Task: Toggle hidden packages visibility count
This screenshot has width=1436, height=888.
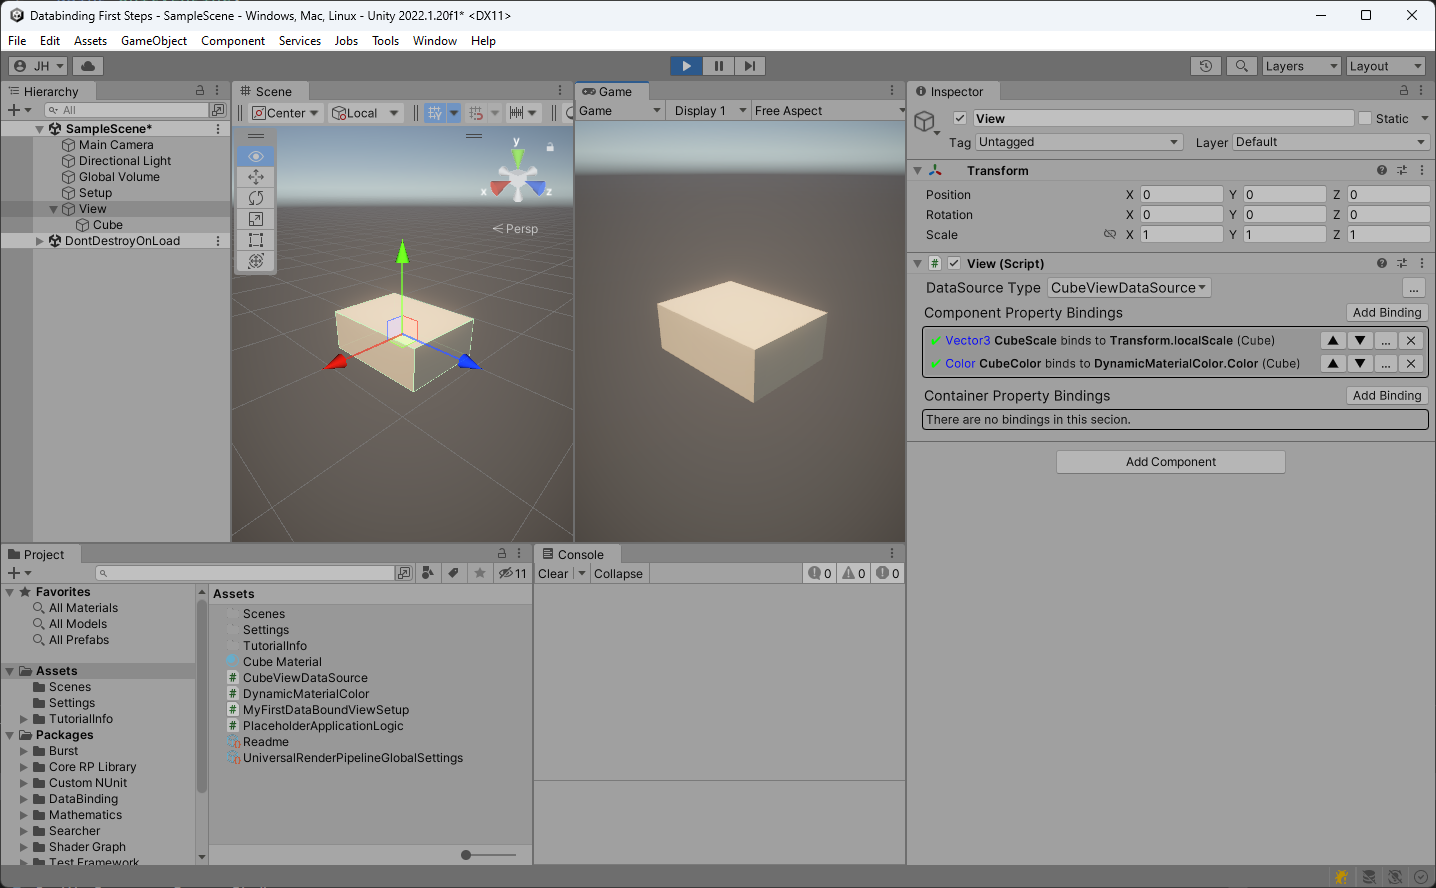Action: 513,573
